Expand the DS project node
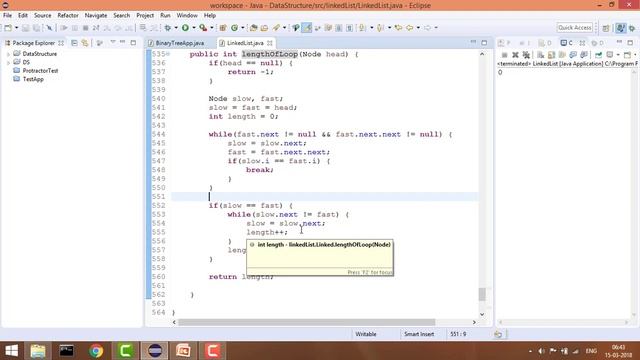The image size is (640, 360). click(x=8, y=62)
